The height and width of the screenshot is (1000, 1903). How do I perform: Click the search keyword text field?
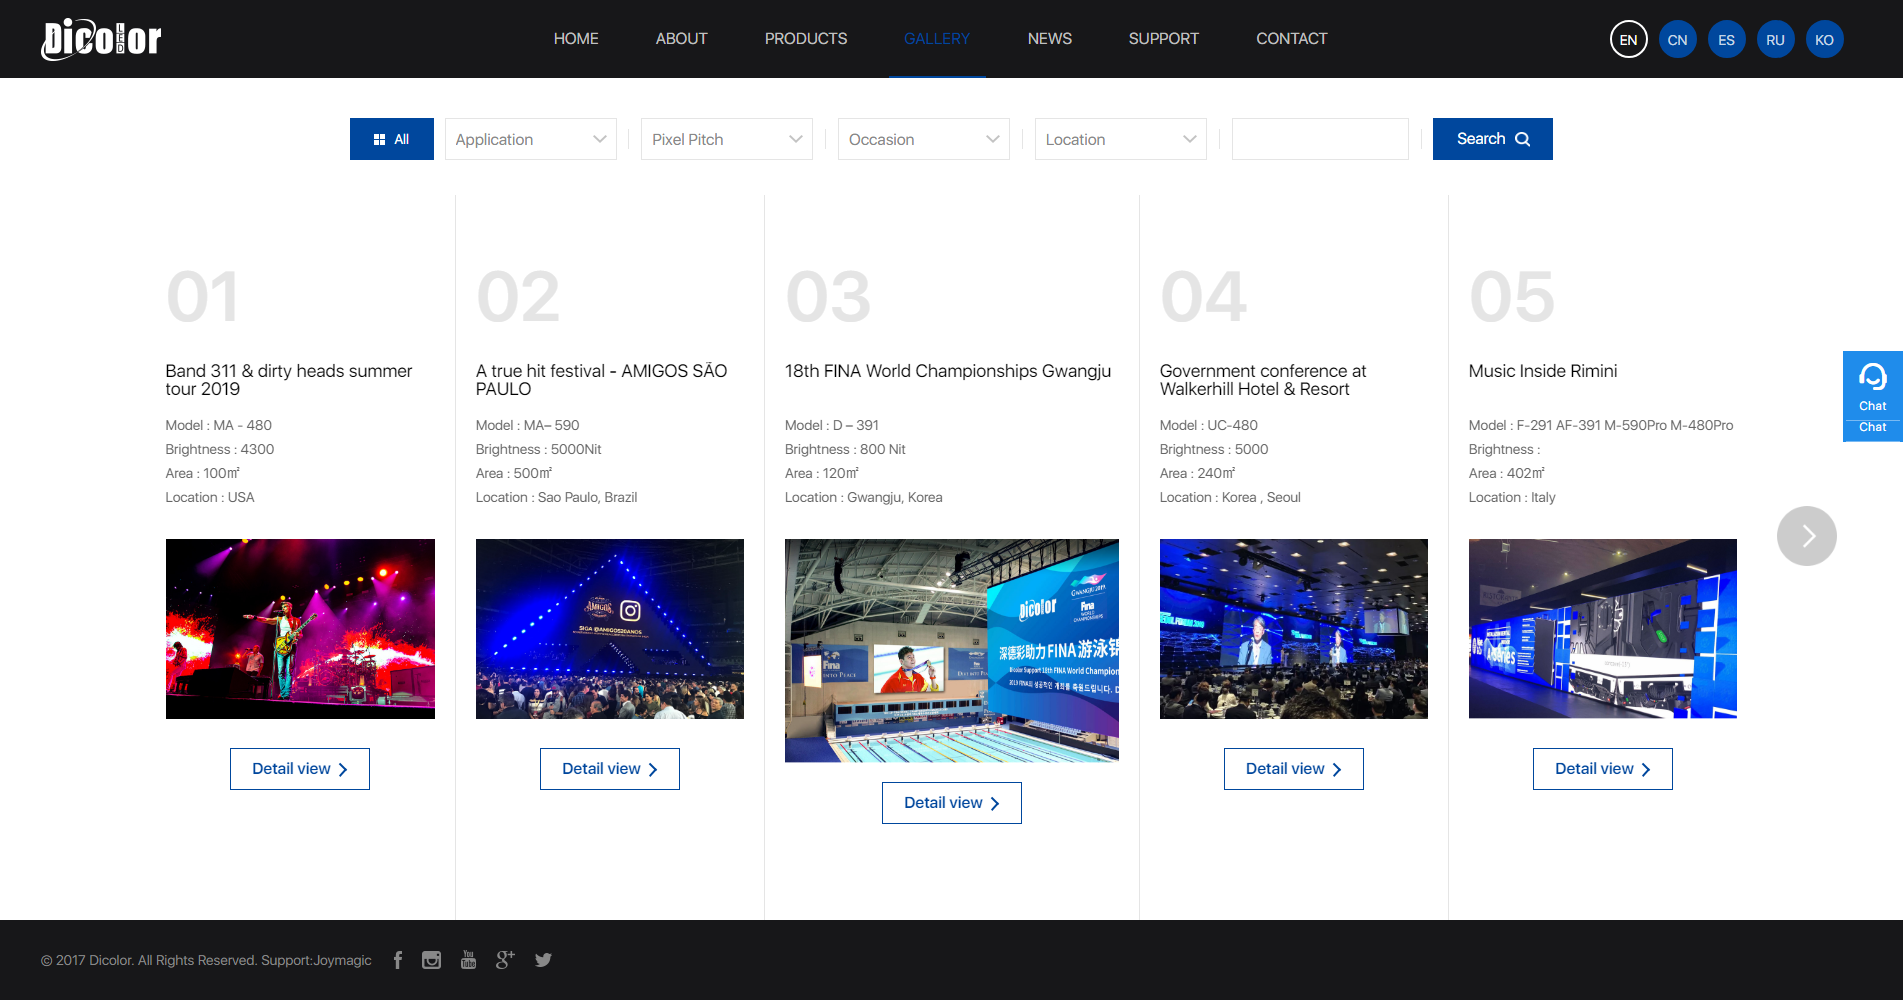click(1320, 139)
